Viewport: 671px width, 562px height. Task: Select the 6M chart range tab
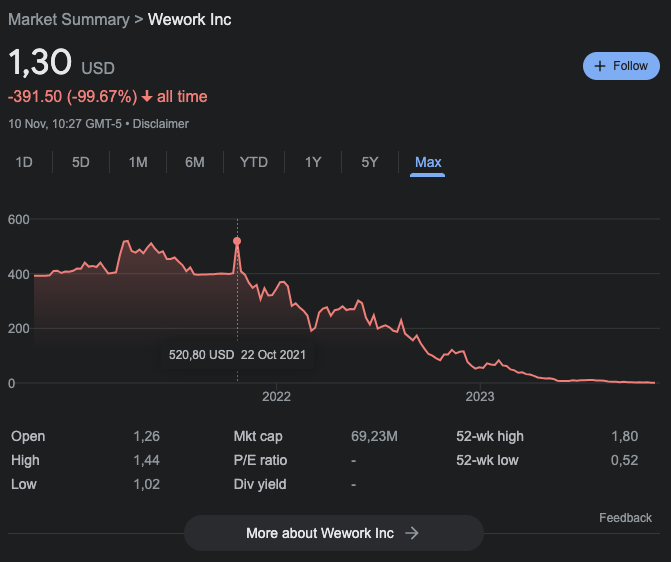[x=195, y=162]
